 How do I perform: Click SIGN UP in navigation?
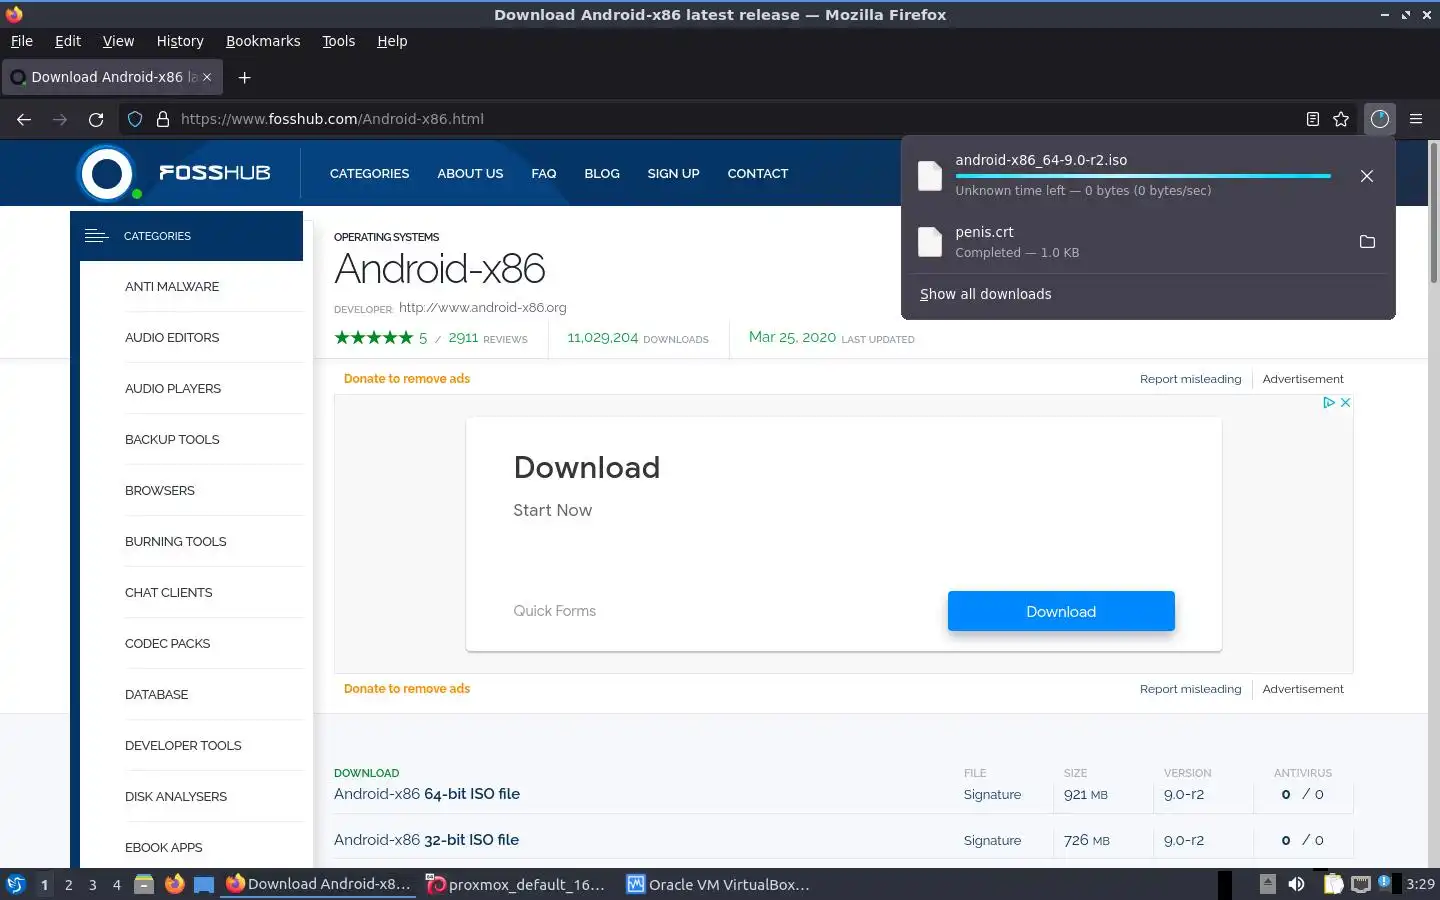(x=673, y=174)
